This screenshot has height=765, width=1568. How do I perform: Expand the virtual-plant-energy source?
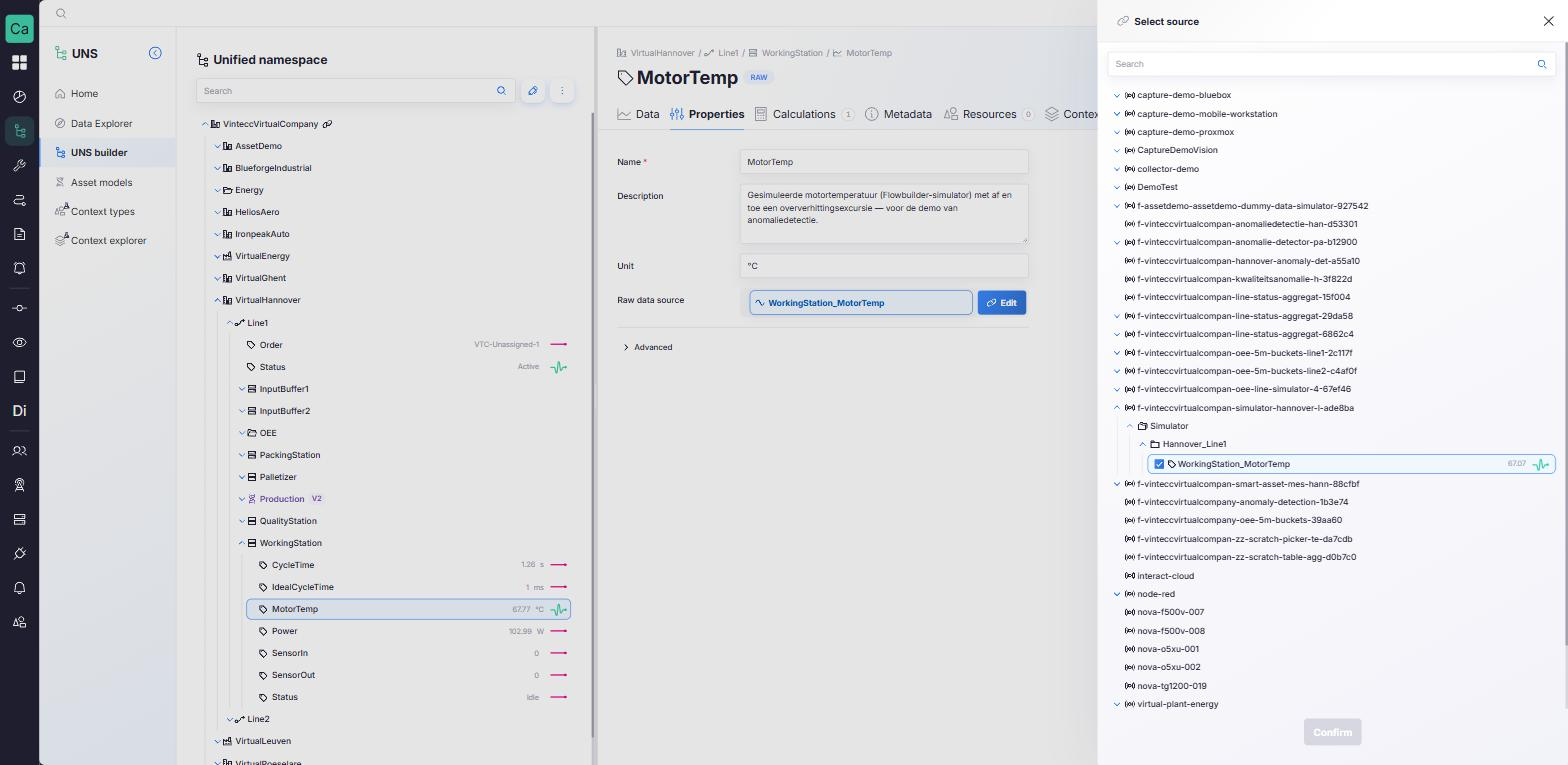pyautogui.click(x=1117, y=704)
